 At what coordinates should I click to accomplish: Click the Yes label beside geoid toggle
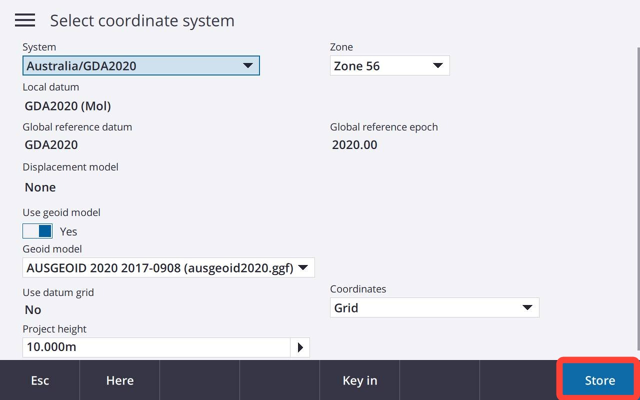coord(69,231)
